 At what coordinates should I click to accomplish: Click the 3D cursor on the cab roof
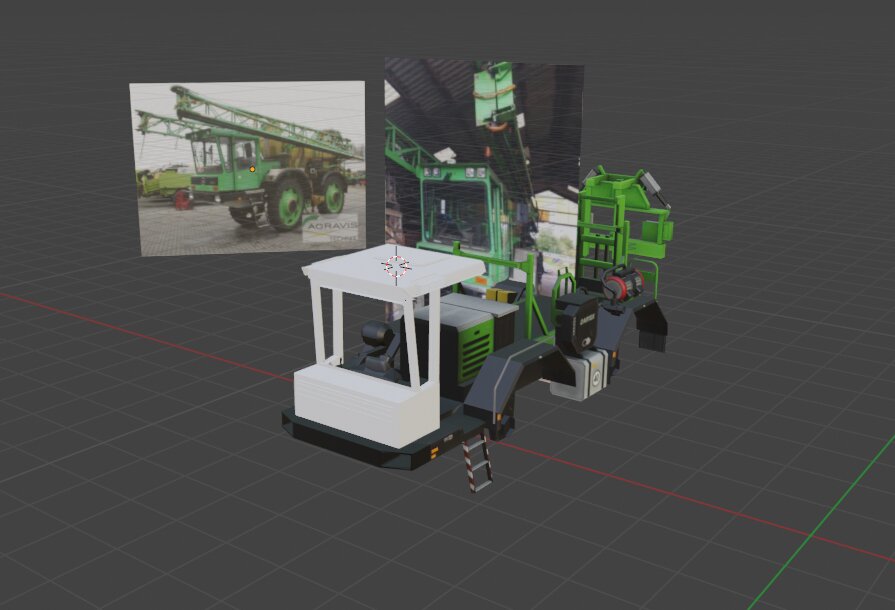pos(396,266)
